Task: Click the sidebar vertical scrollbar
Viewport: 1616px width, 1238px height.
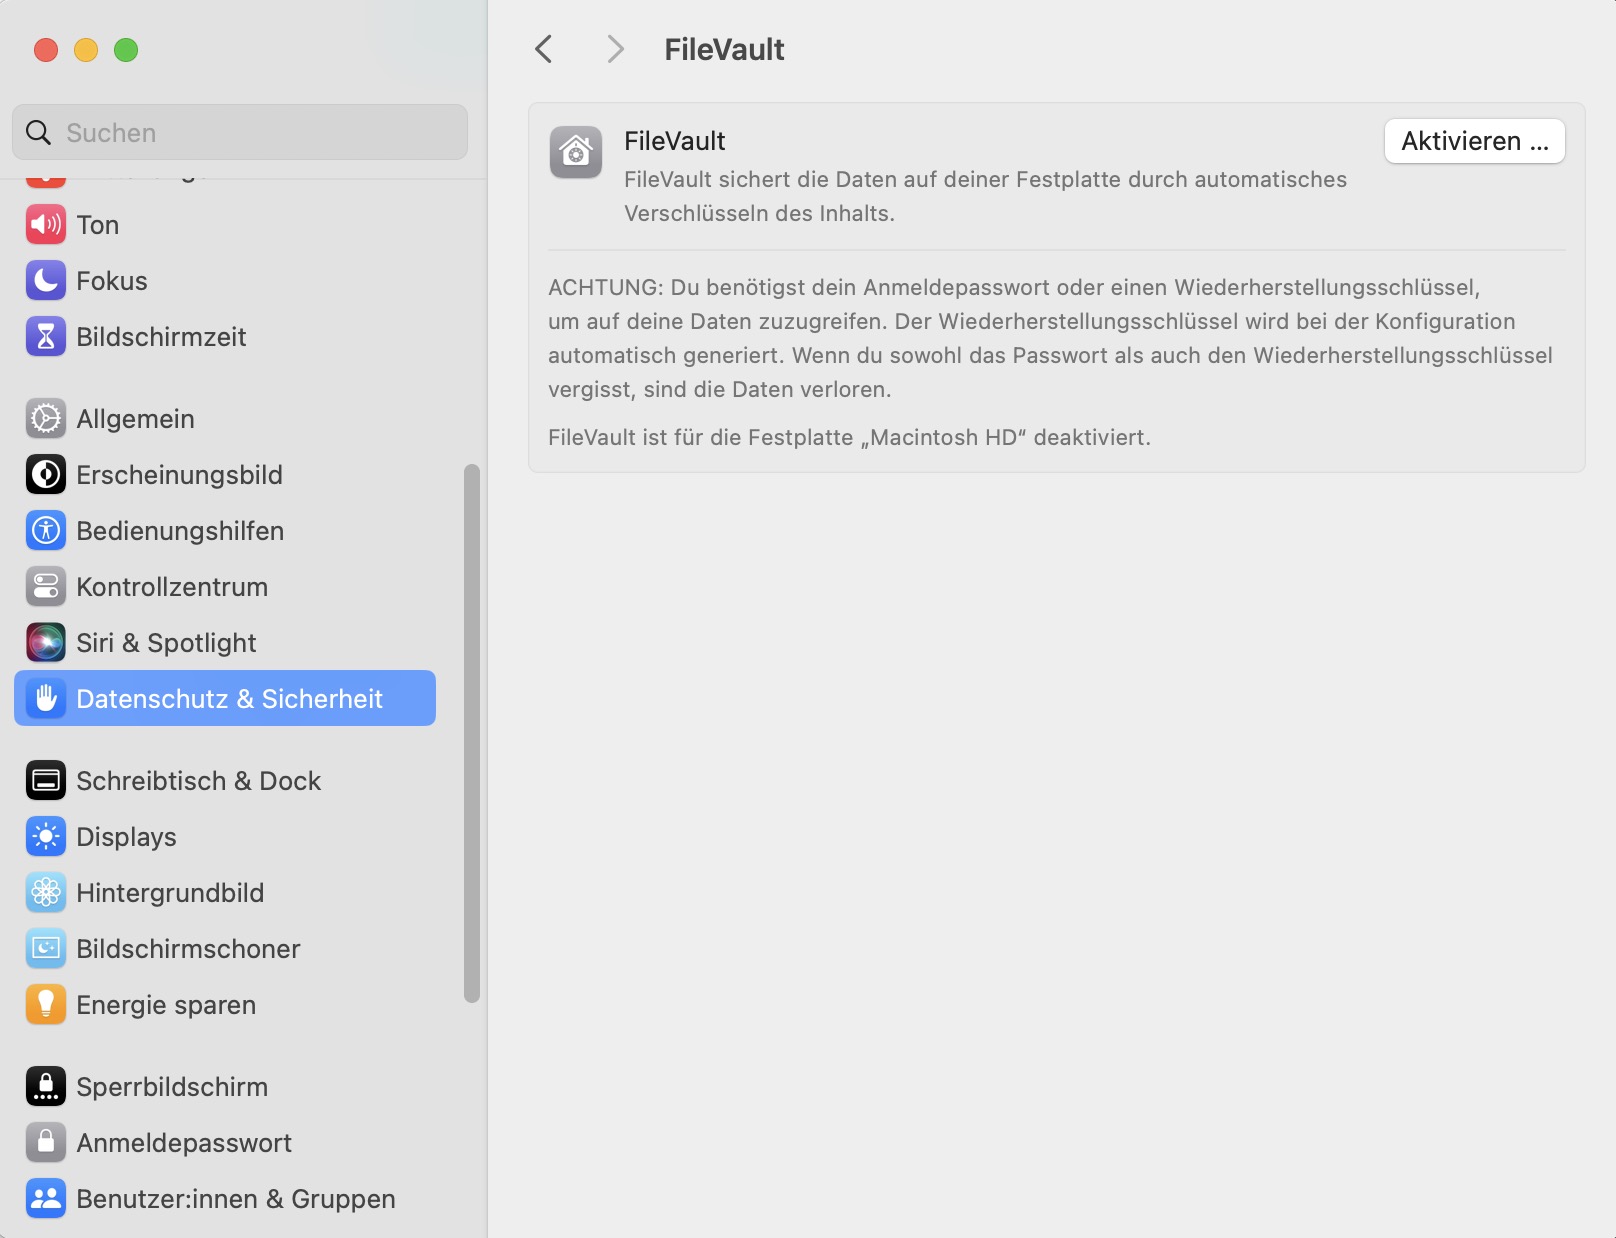Action: pos(472,733)
